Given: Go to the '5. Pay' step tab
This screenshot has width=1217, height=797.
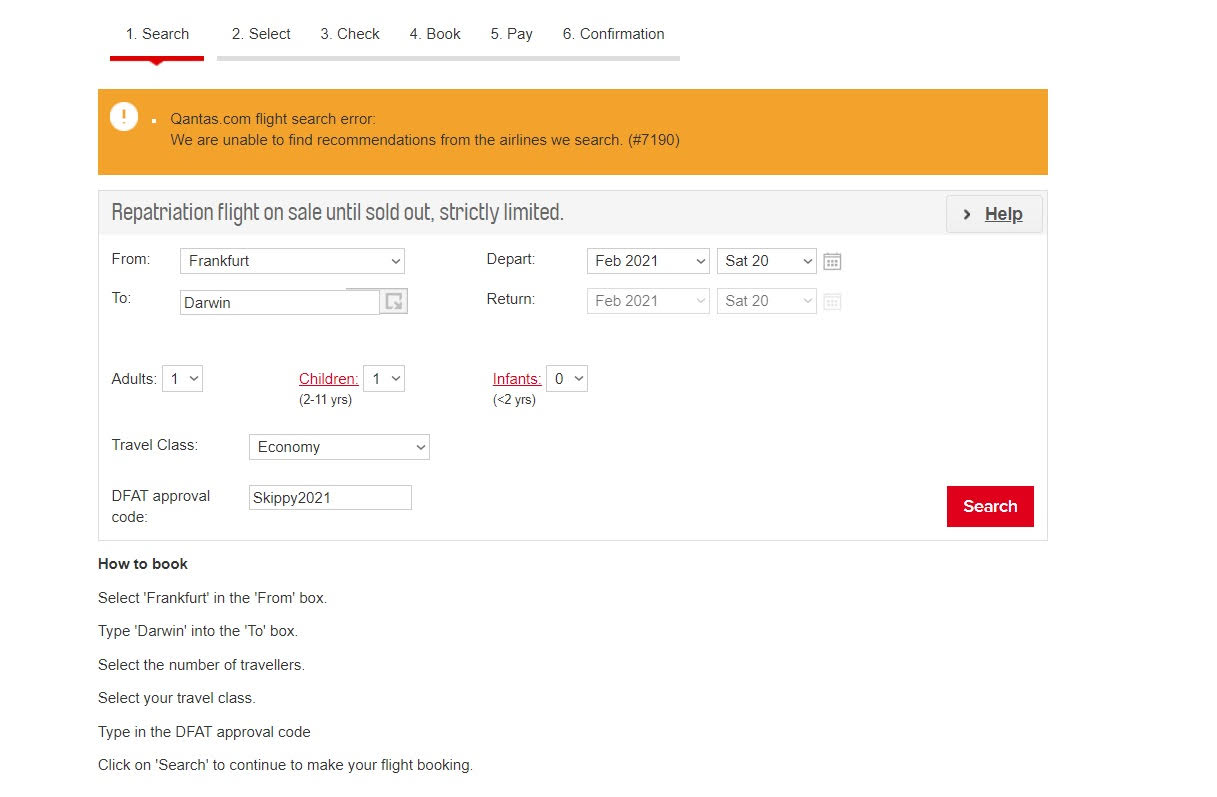Looking at the screenshot, I should (511, 34).
